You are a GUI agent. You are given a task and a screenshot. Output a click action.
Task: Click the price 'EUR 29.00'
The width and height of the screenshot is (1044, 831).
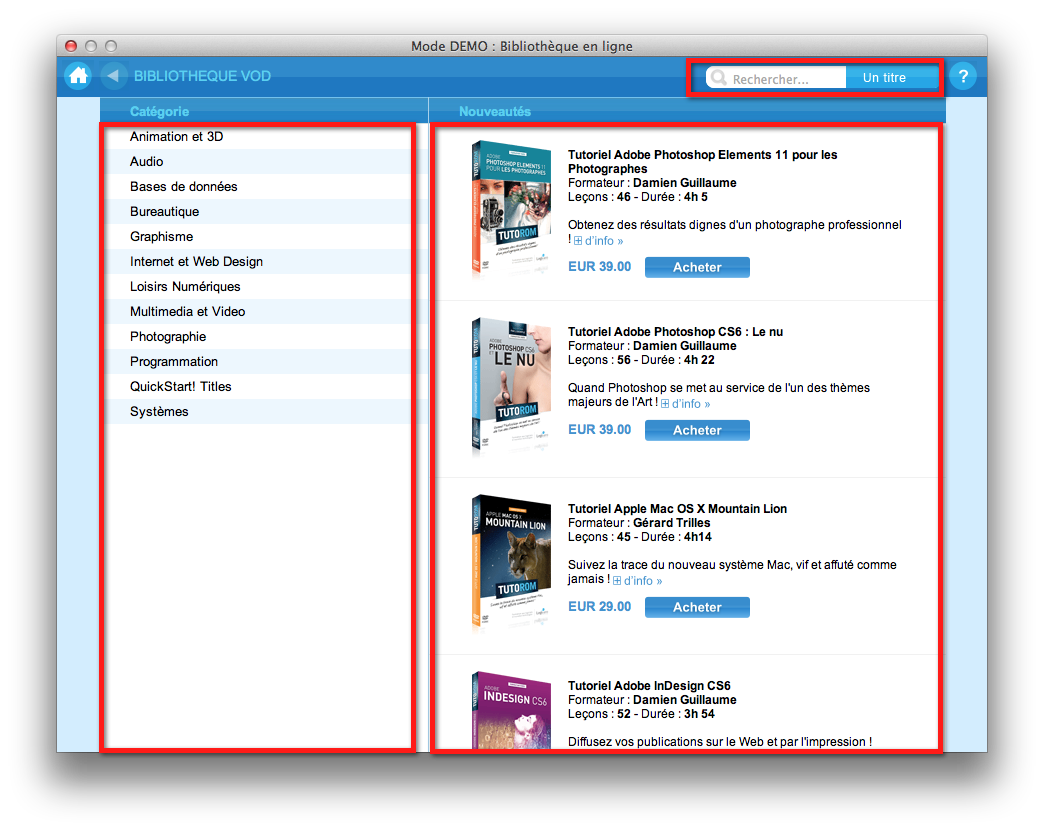point(599,607)
